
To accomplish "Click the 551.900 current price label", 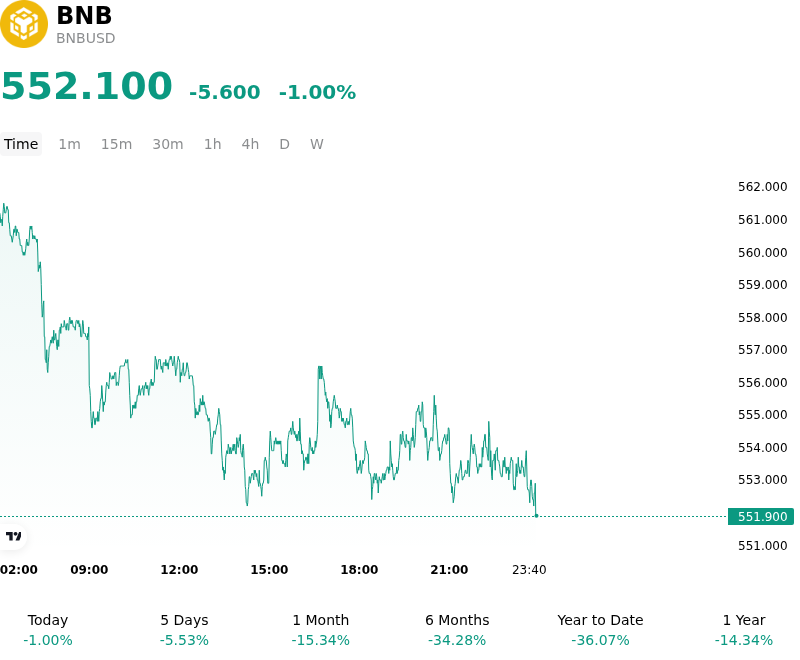I will click(x=761, y=516).
